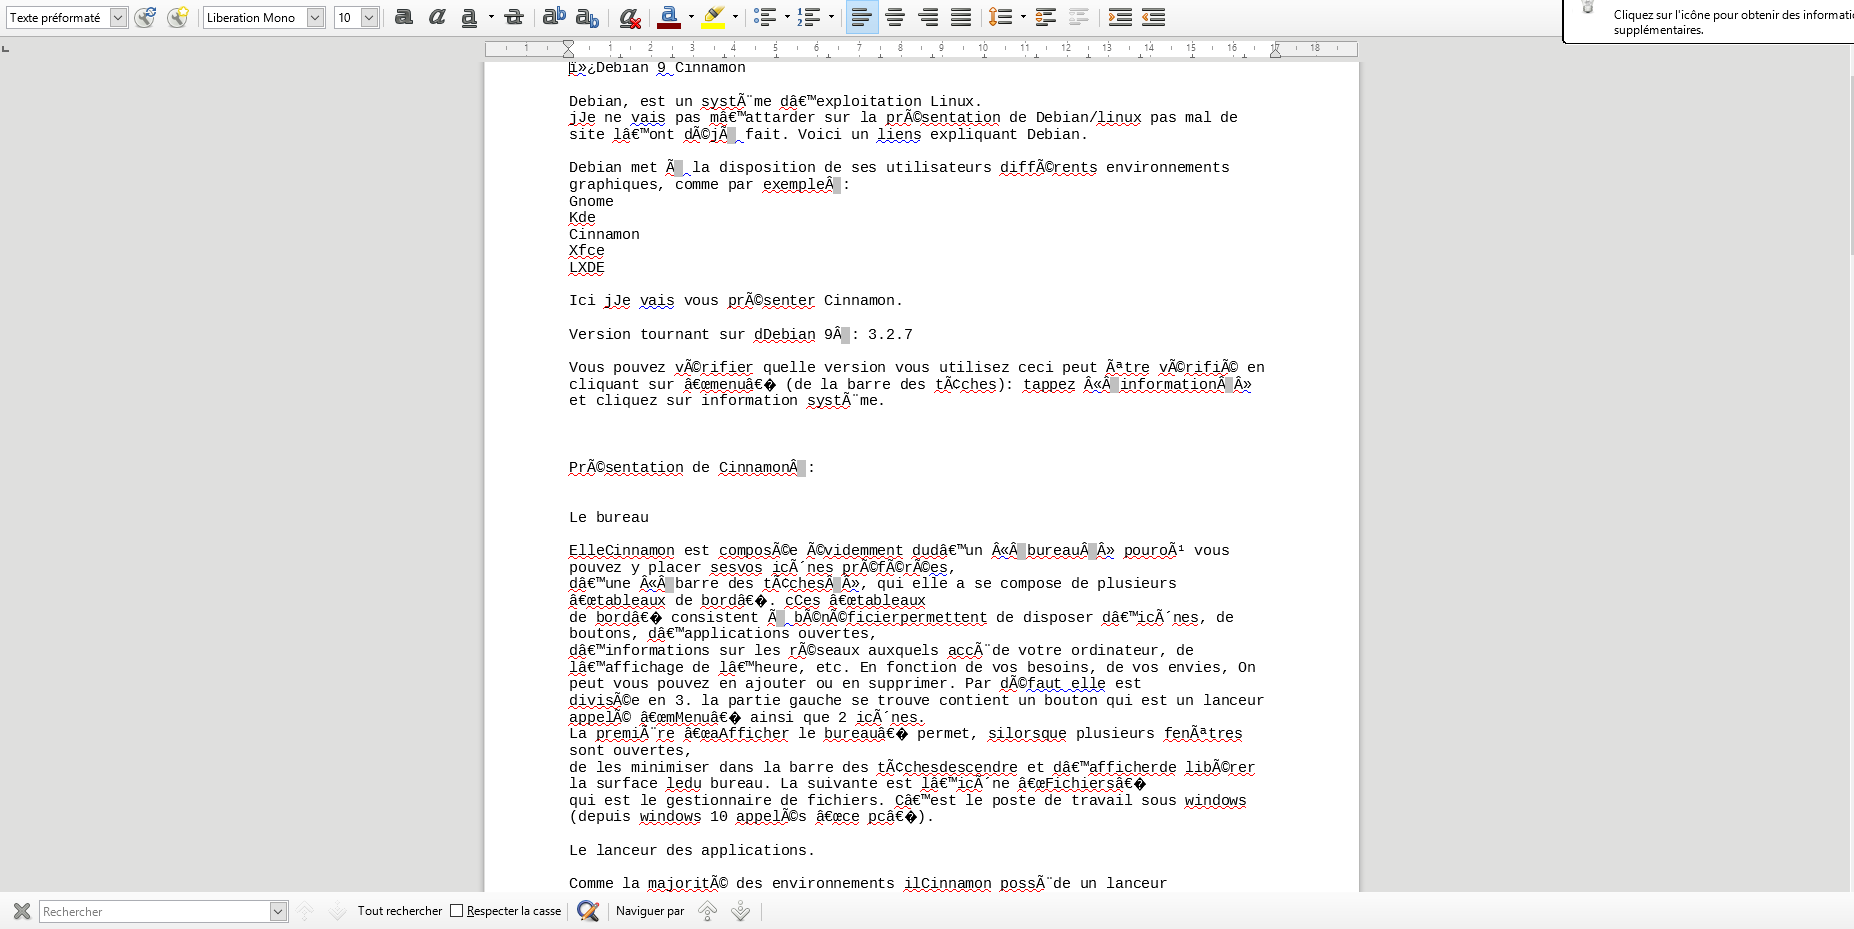Expand the numbering styles arrow
The height and width of the screenshot is (929, 1854).
(831, 17)
